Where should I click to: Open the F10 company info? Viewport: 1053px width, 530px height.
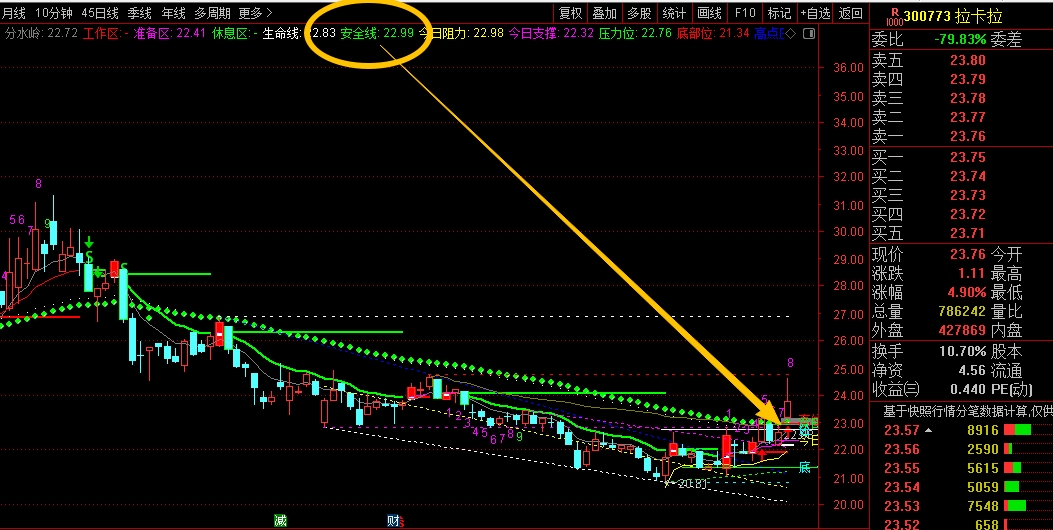click(x=745, y=13)
